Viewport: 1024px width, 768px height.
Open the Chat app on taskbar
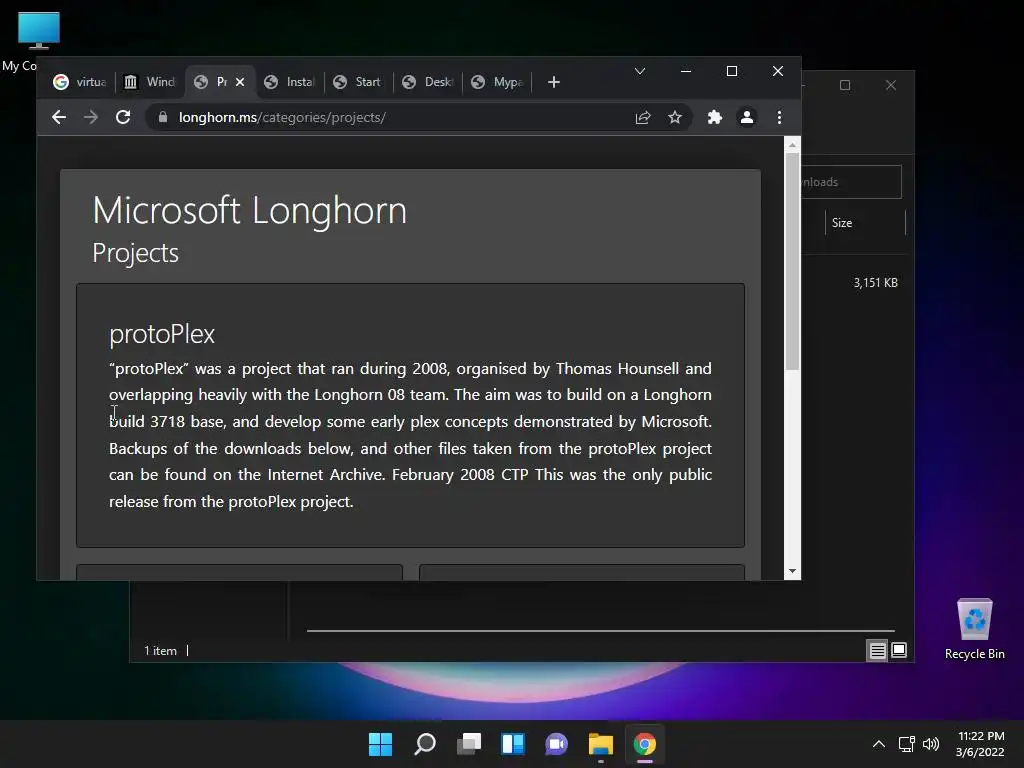tap(556, 744)
